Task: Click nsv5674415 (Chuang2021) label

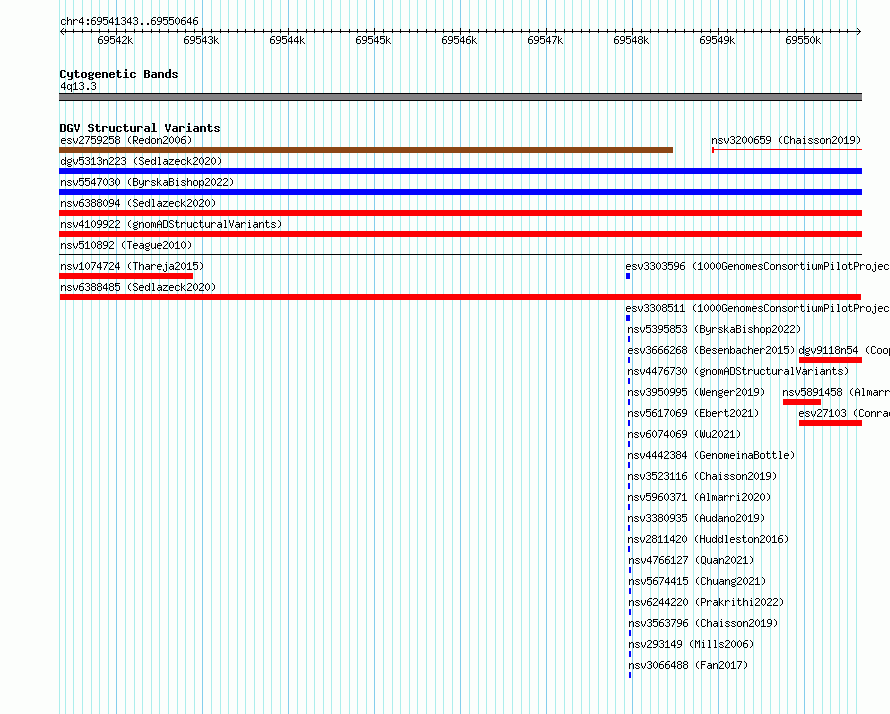Action: click(697, 581)
